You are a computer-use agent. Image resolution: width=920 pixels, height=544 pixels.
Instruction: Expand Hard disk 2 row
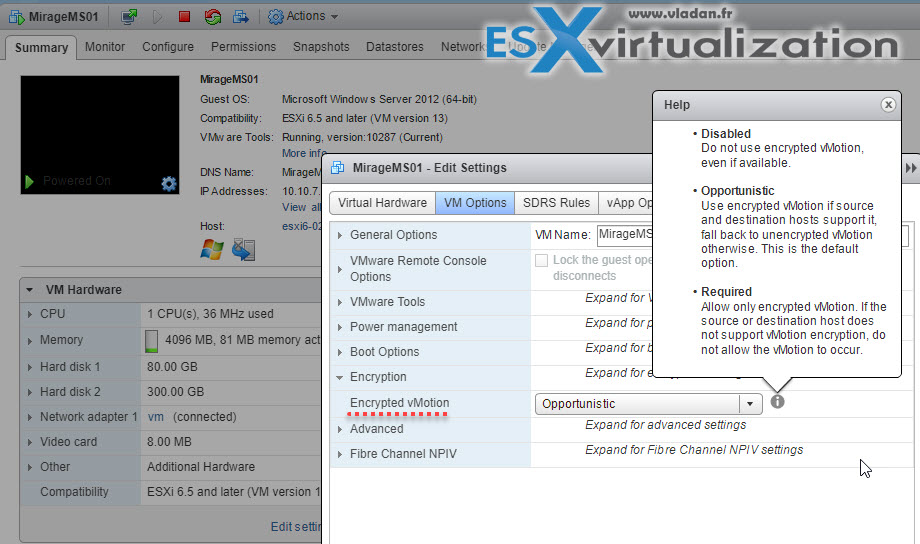point(29,392)
